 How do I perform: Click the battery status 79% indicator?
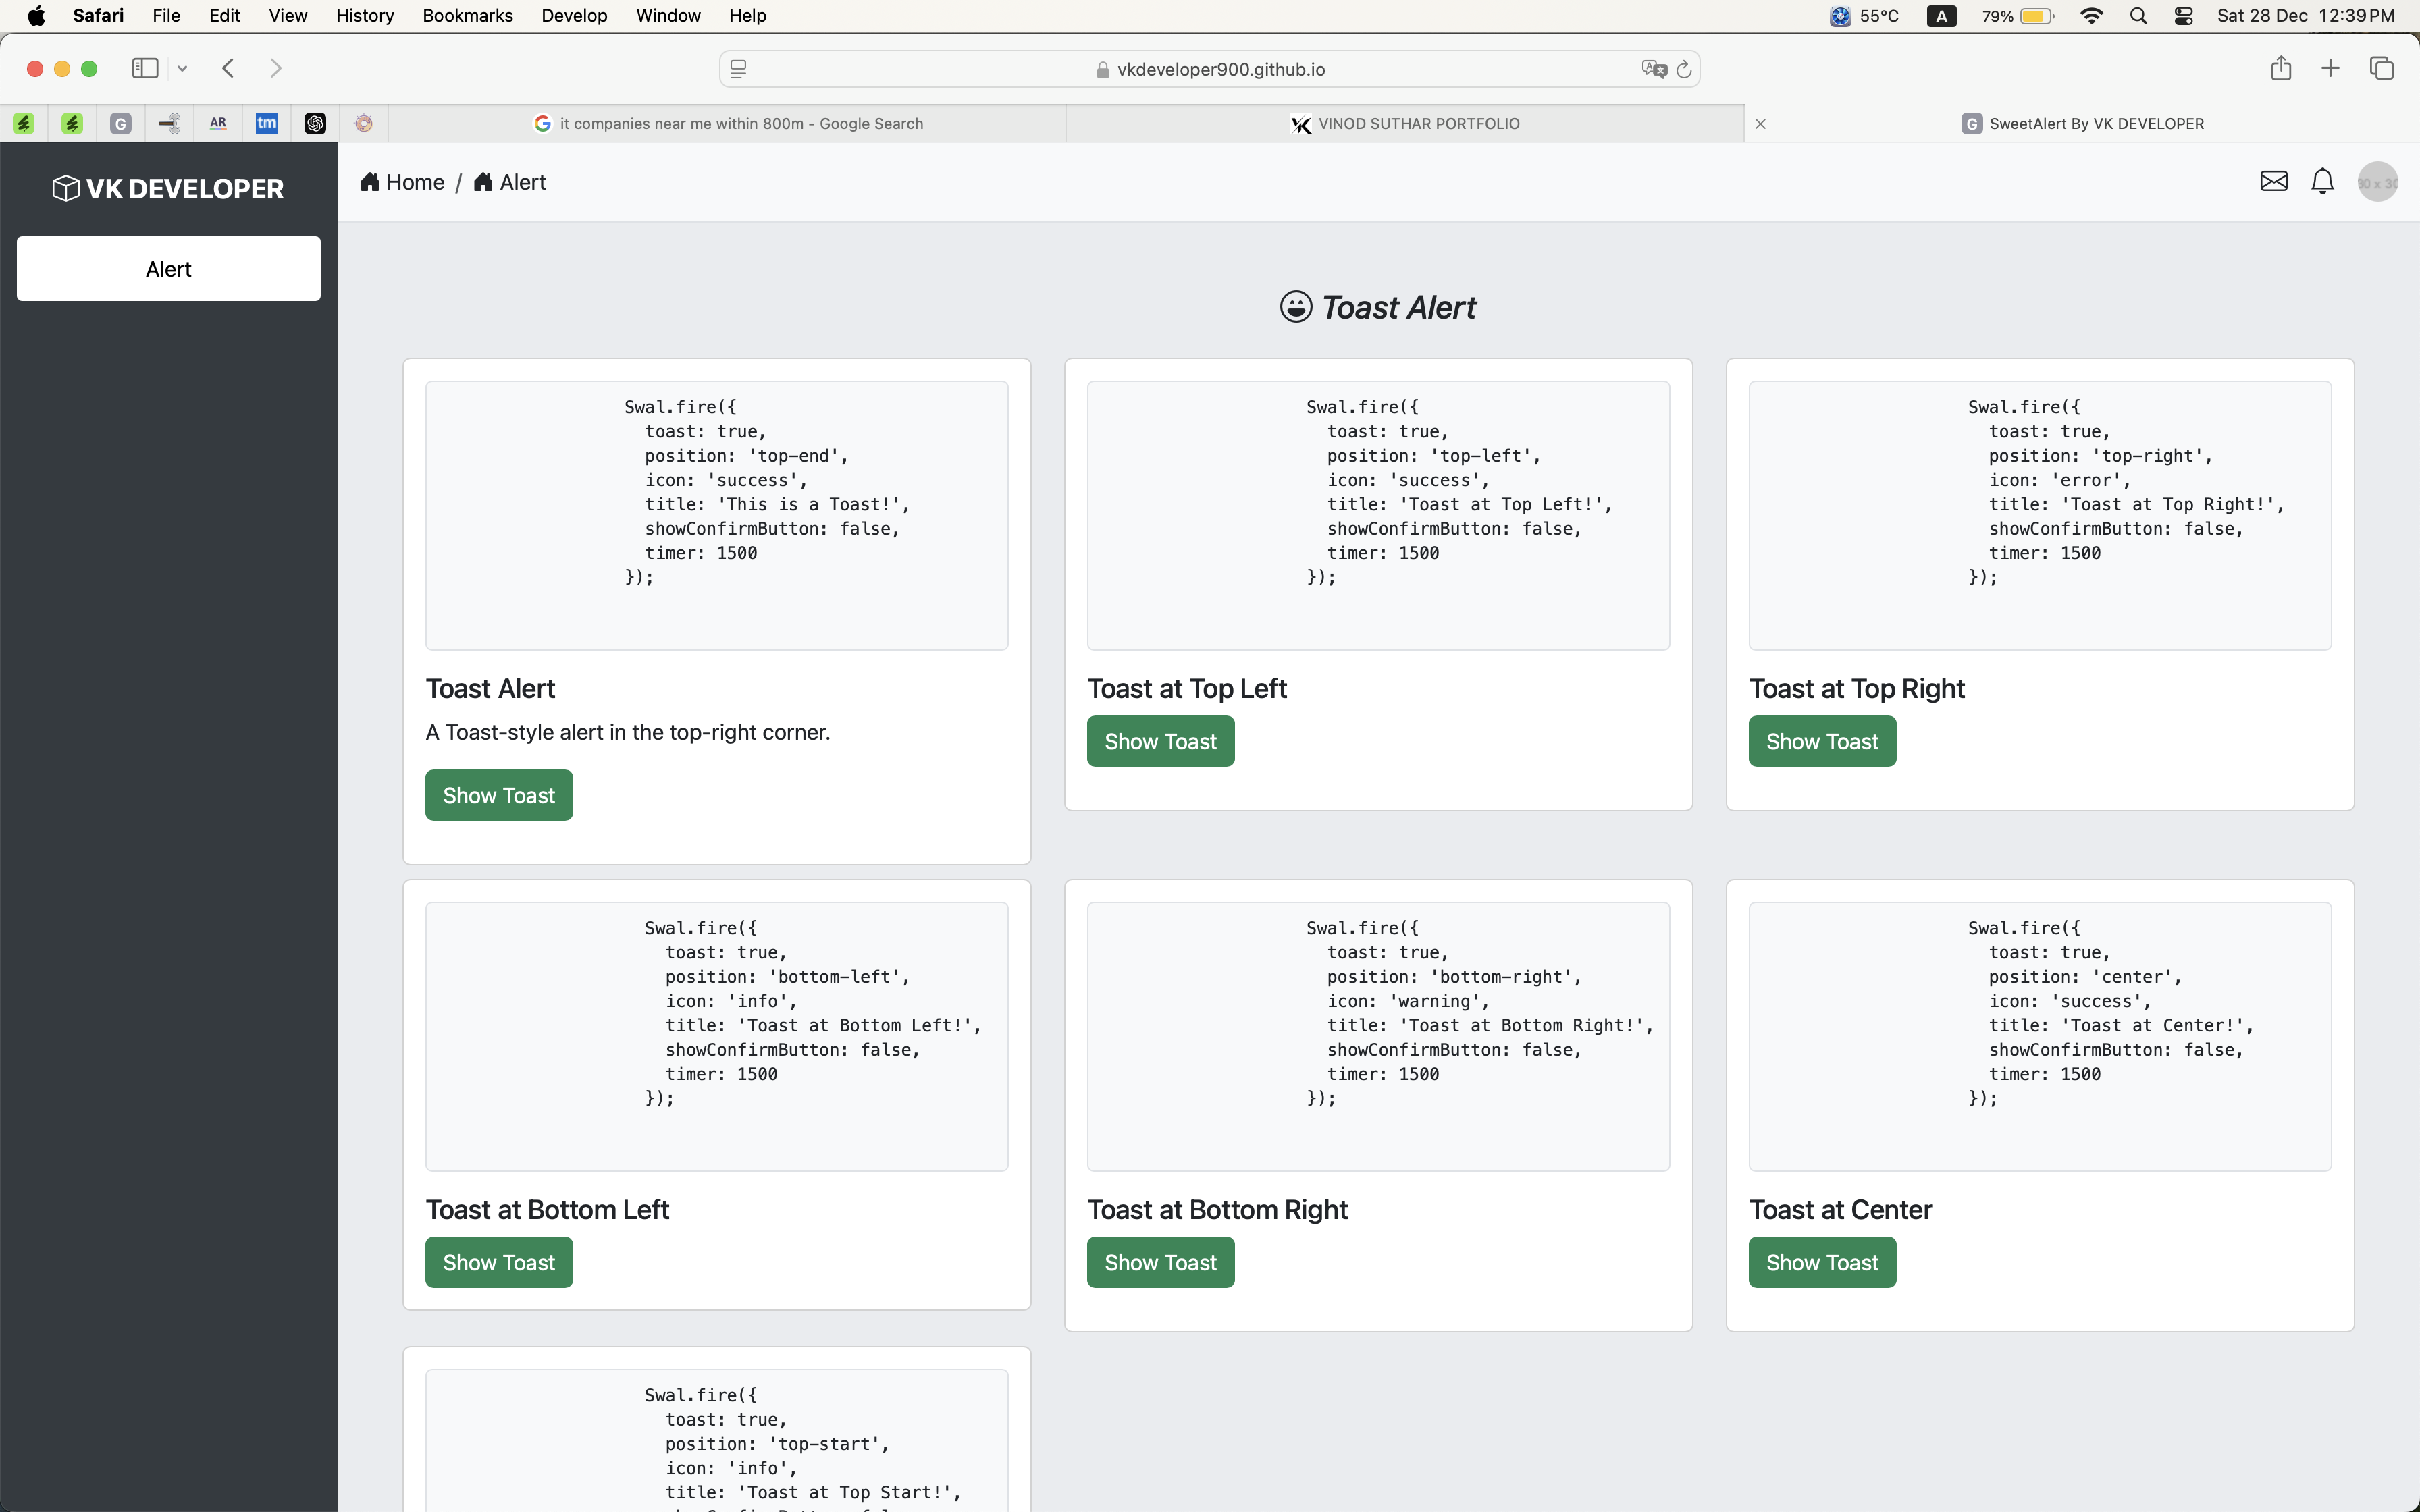pos(2017,15)
